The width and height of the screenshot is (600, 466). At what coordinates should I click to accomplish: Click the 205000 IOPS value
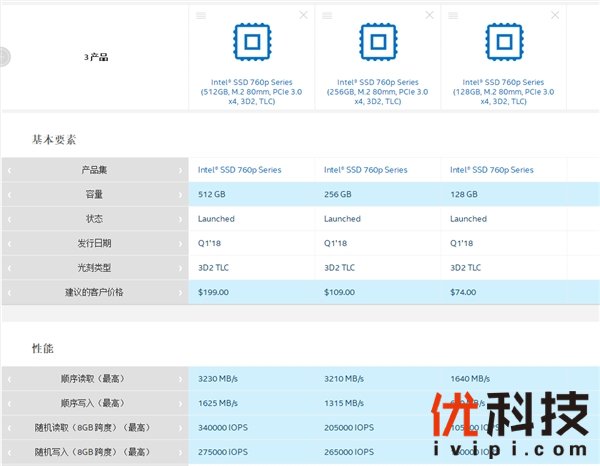[x=349, y=428]
